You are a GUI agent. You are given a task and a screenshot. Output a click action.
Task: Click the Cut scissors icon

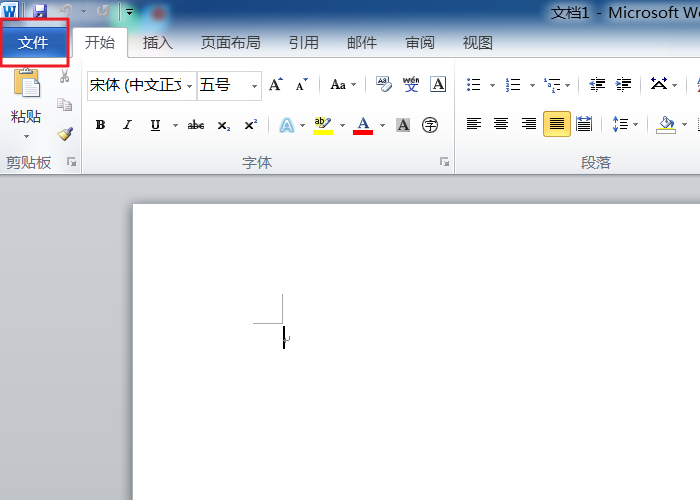[x=65, y=76]
